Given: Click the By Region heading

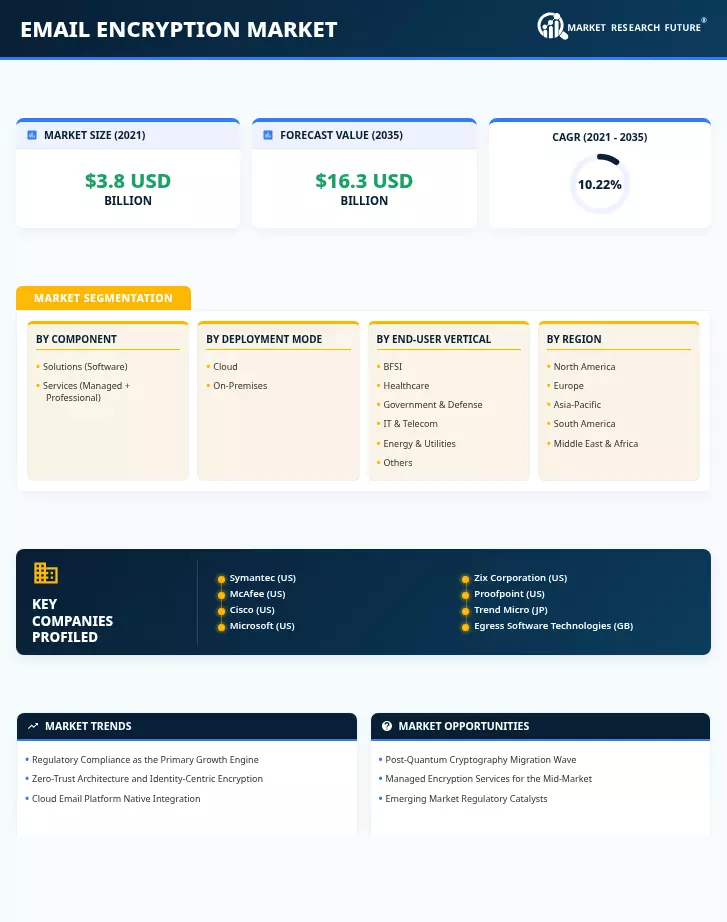Looking at the screenshot, I should pos(574,339).
